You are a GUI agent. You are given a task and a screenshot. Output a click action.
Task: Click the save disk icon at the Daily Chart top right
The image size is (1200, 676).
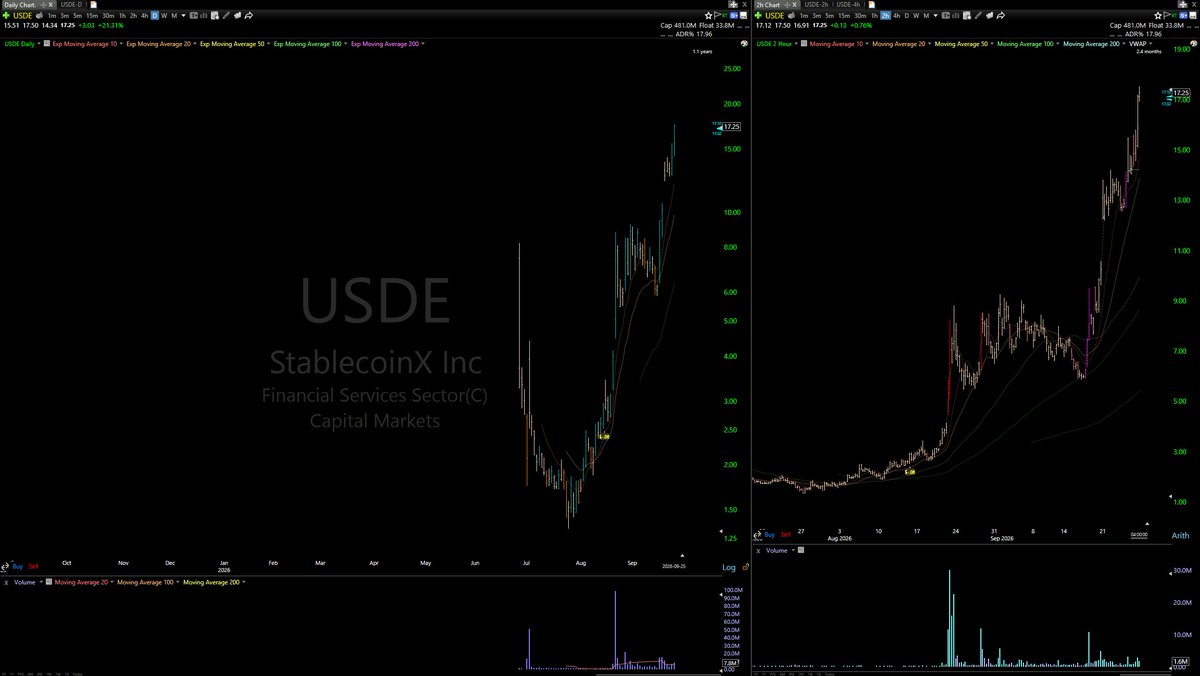(x=743, y=16)
